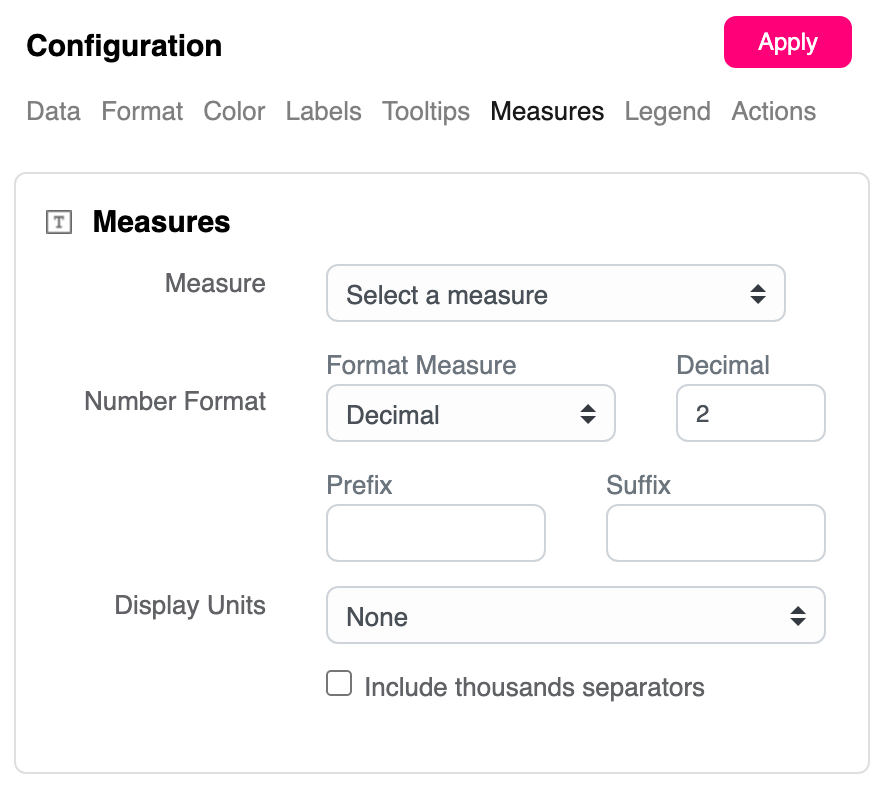Focus the Prefix text field

tap(435, 533)
